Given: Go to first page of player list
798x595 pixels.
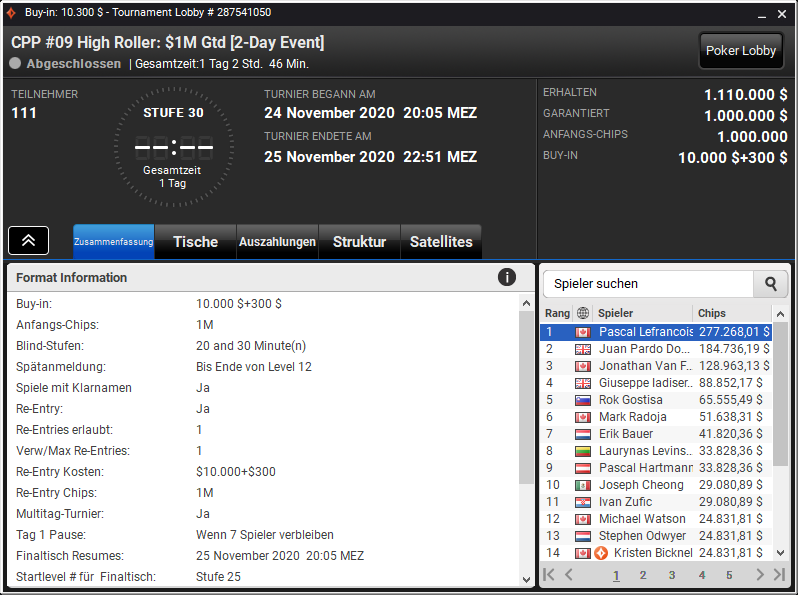Looking at the screenshot, I should coord(549,575).
